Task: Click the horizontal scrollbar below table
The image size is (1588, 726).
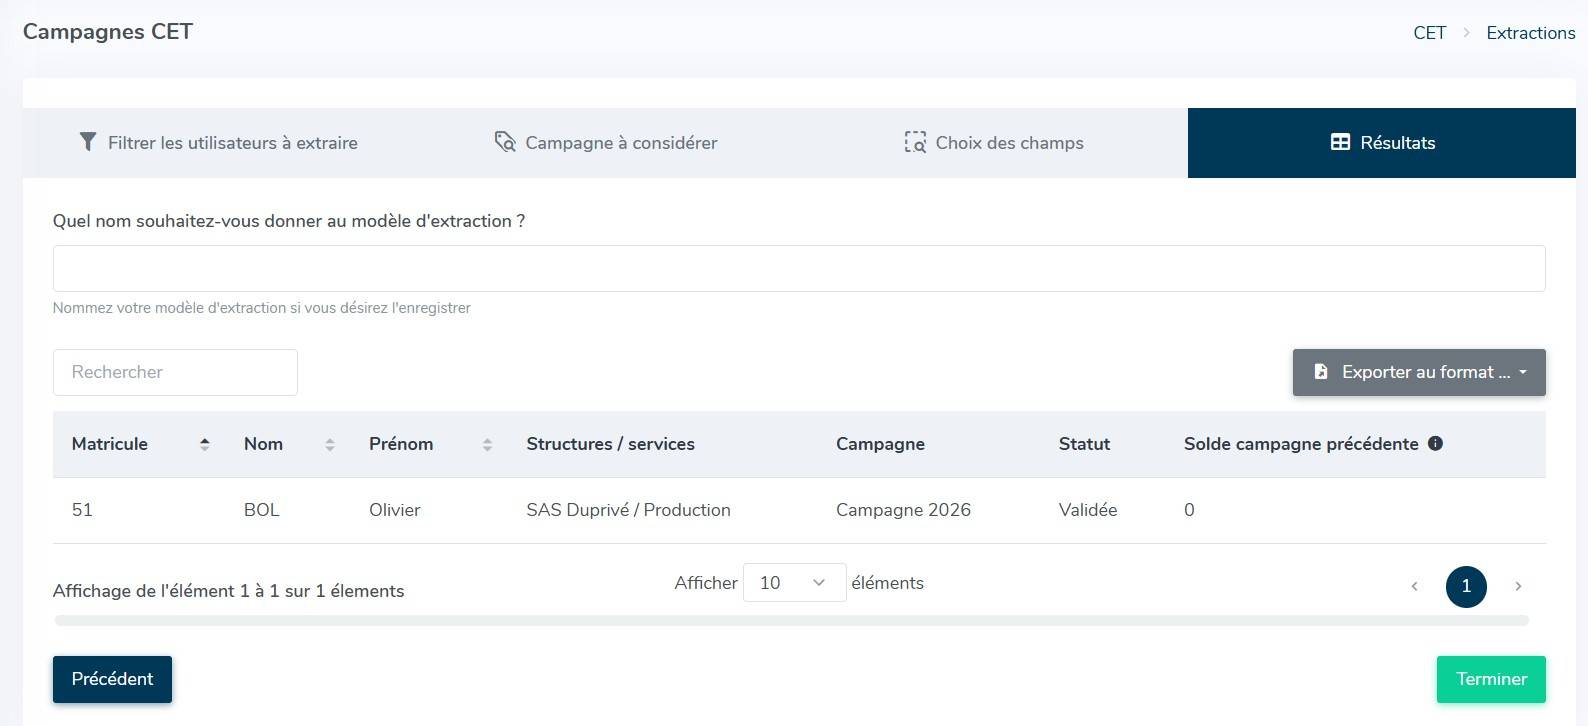Action: pos(791,621)
